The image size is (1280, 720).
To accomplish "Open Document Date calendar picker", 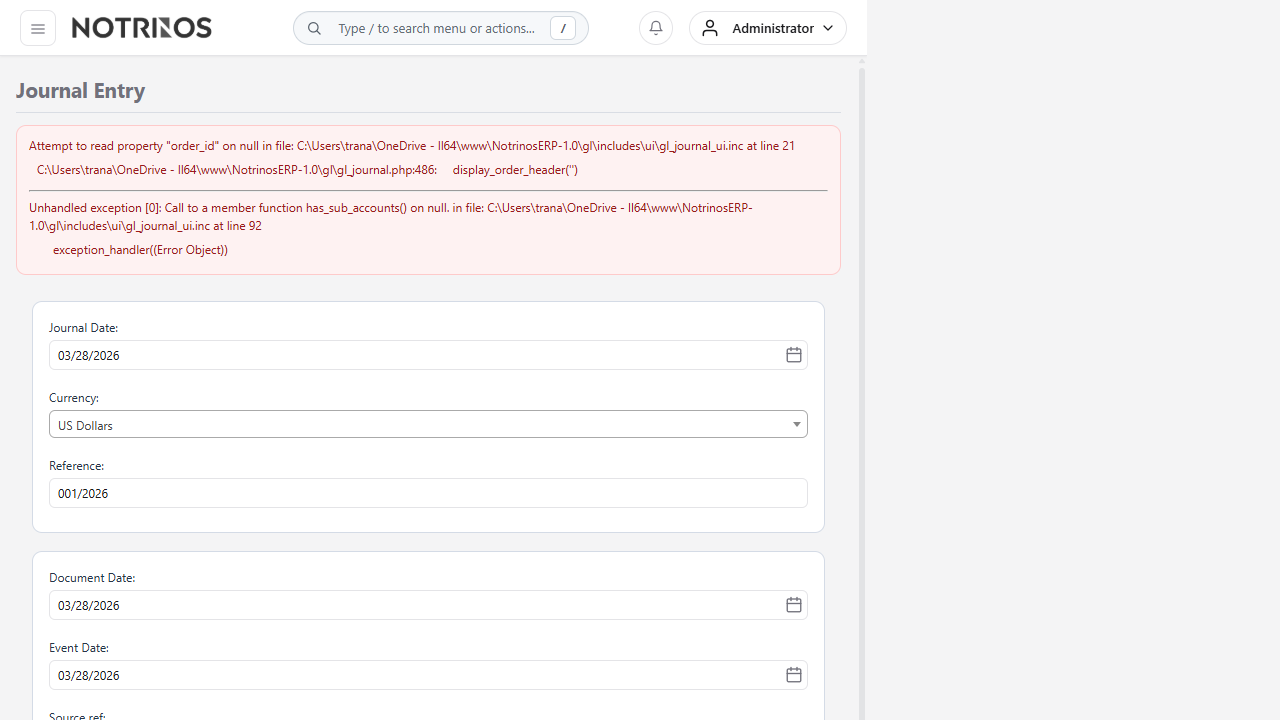I will click(x=793, y=605).
